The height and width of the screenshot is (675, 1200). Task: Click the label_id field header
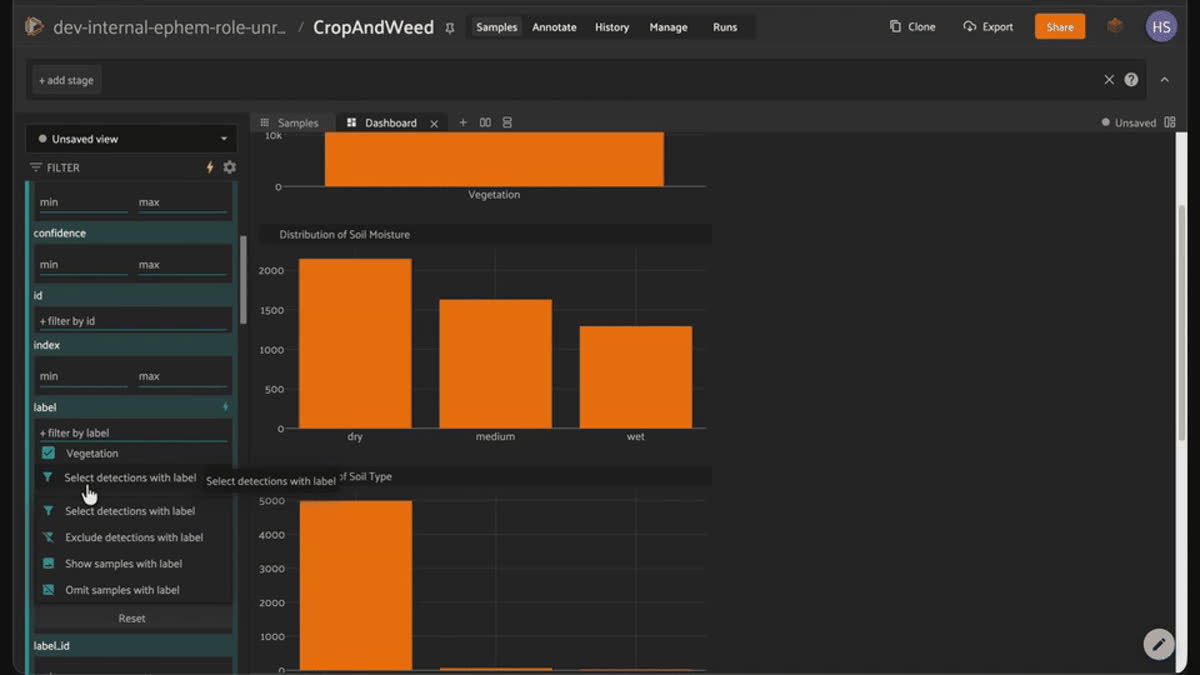132,646
